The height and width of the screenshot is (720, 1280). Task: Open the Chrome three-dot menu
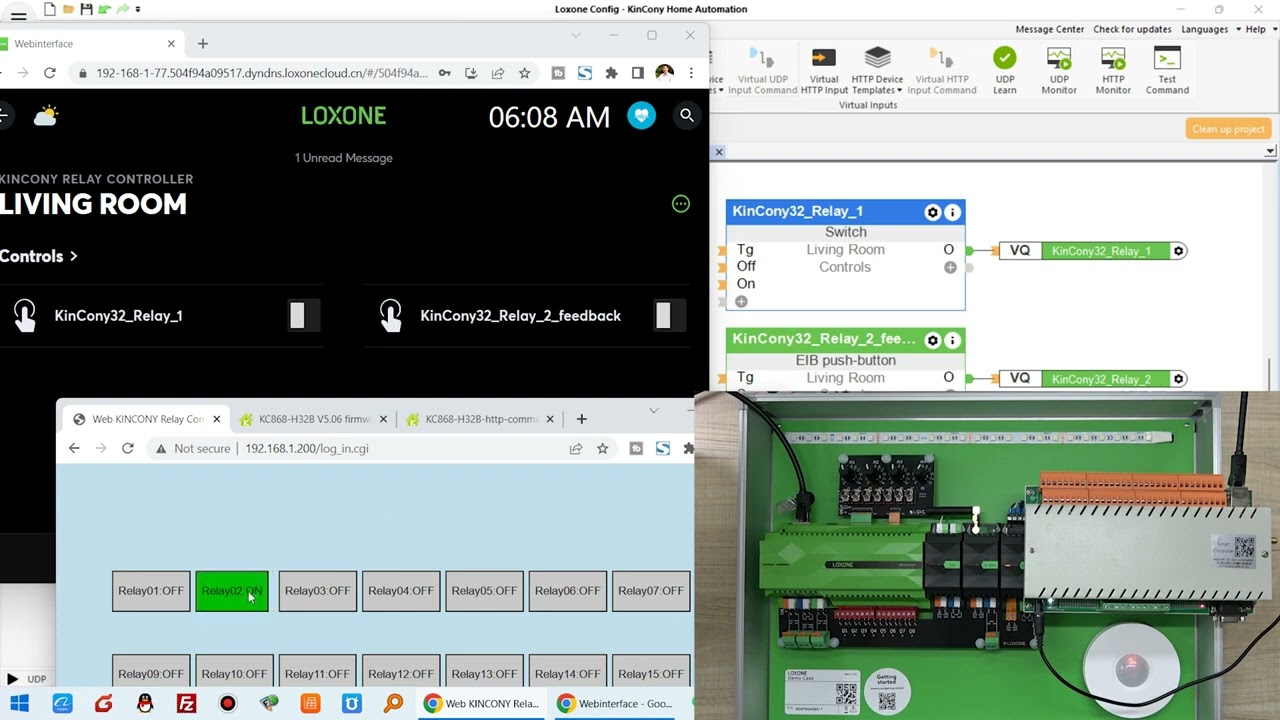pyautogui.click(x=691, y=73)
